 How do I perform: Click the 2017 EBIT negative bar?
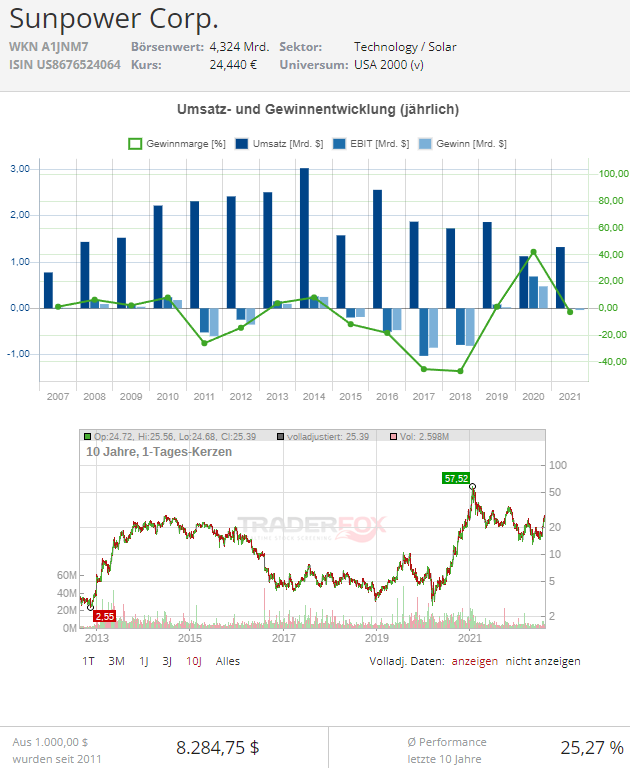[x=424, y=332]
